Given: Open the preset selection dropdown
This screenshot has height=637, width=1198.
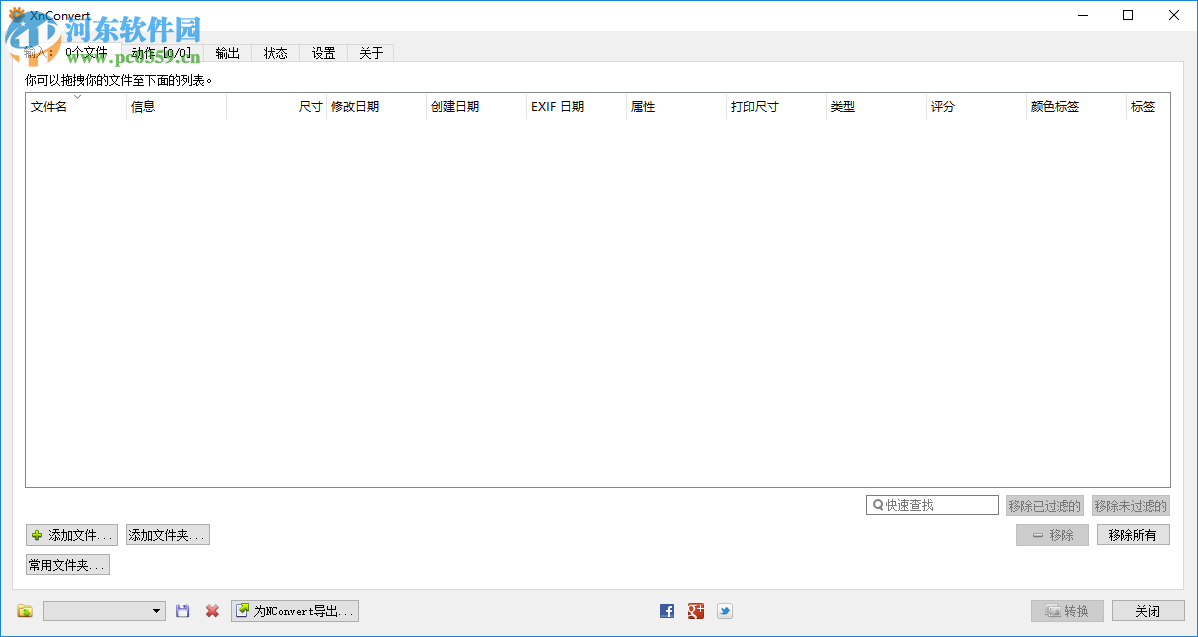Looking at the screenshot, I should [x=158, y=610].
